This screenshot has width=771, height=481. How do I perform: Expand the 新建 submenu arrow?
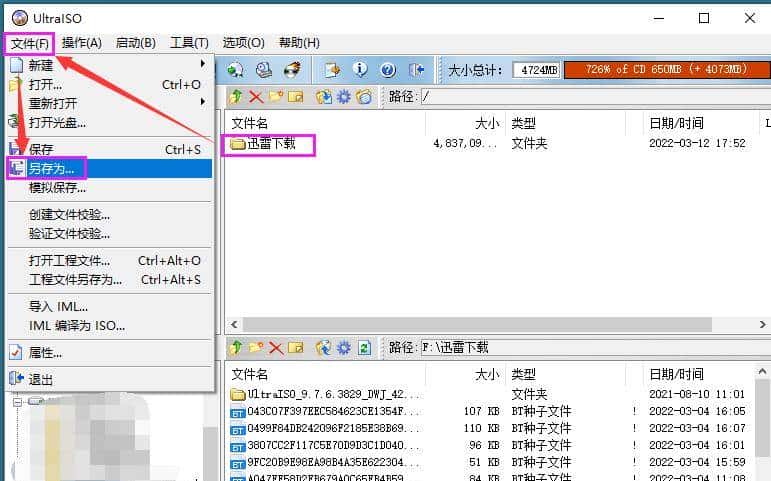(203, 64)
